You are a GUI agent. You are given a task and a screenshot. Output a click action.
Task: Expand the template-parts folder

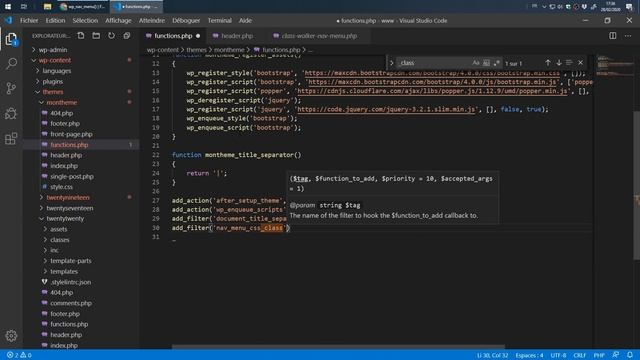(x=71, y=261)
